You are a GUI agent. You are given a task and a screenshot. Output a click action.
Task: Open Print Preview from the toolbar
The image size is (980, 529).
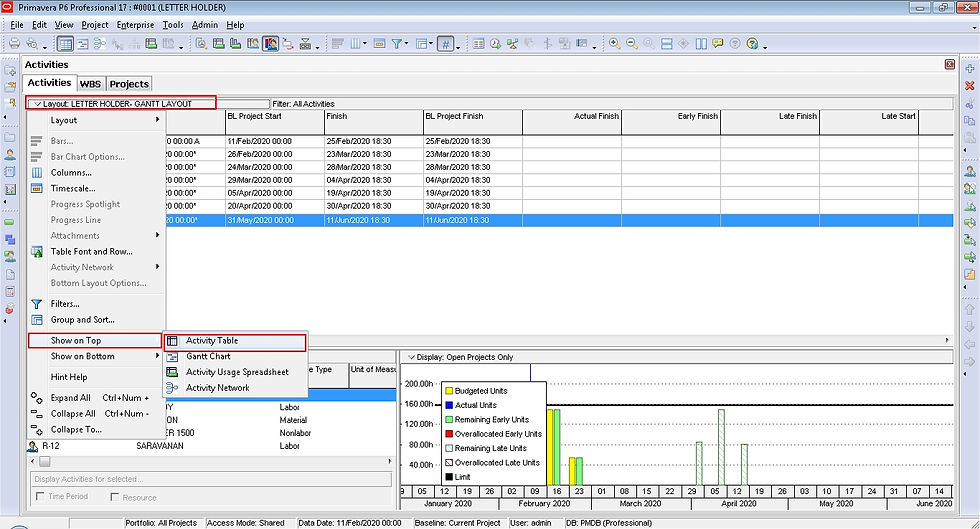31,44
